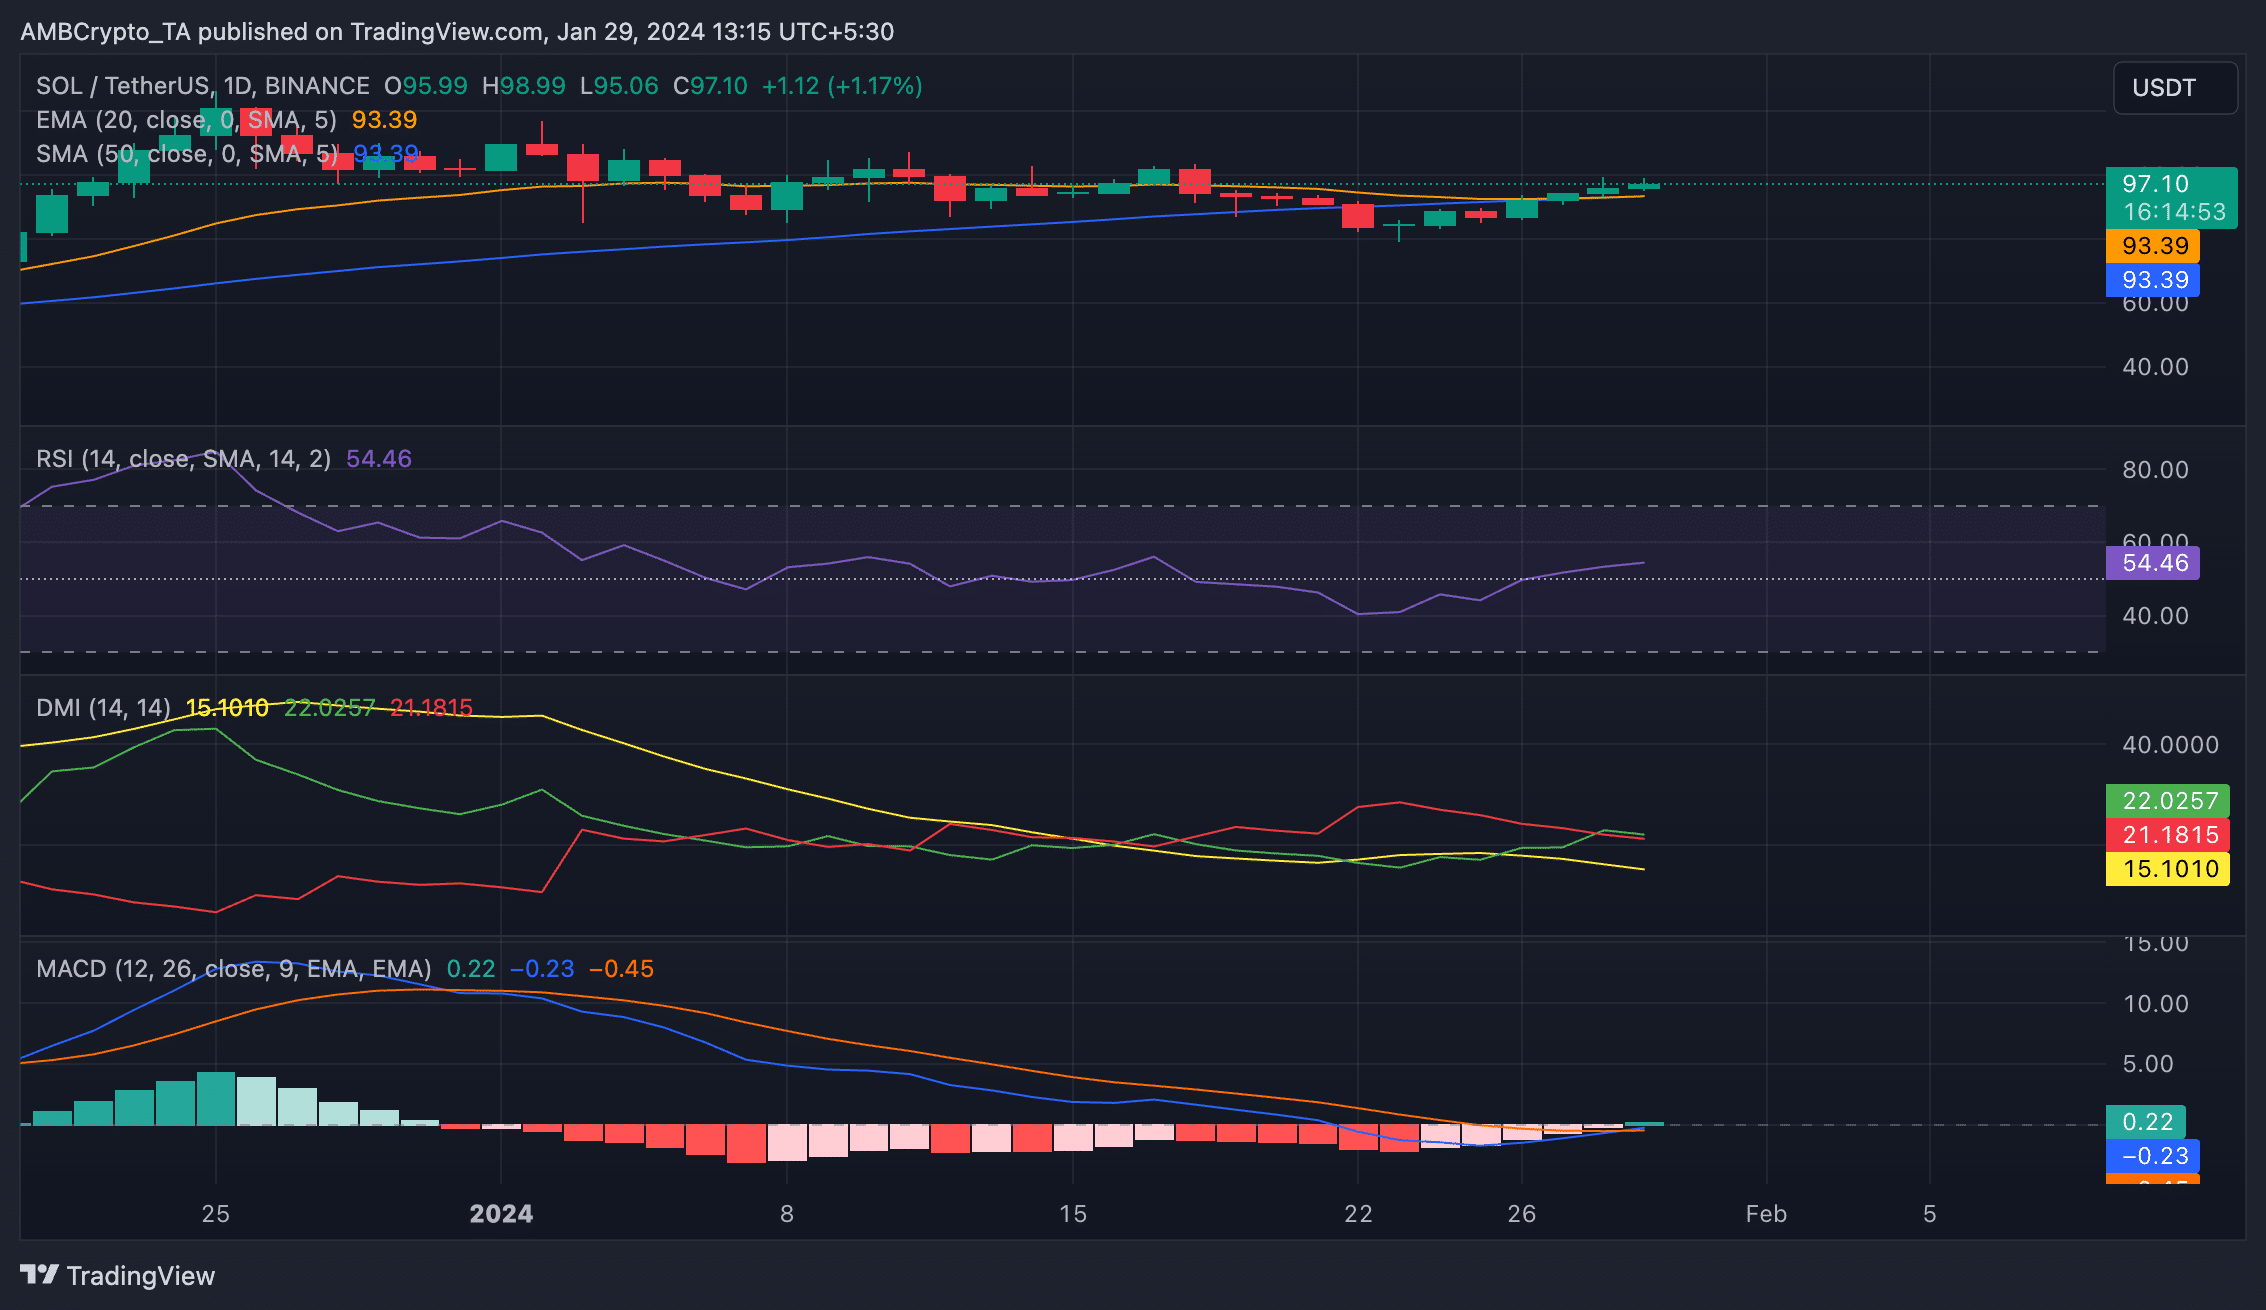Click the green 0.22 MACD histogram tag

2145,1122
